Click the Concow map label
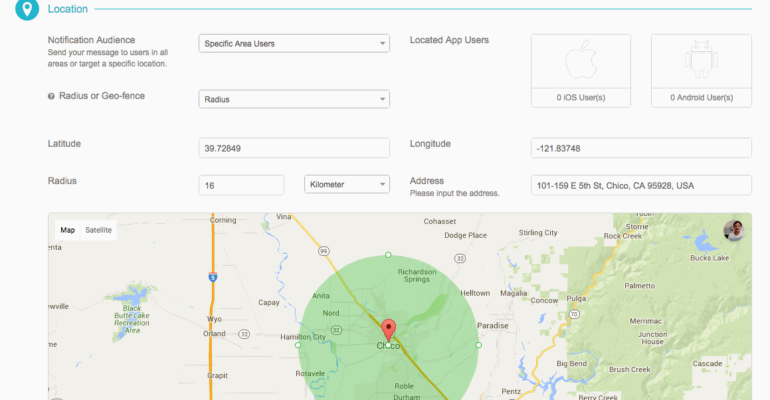 pos(544,300)
